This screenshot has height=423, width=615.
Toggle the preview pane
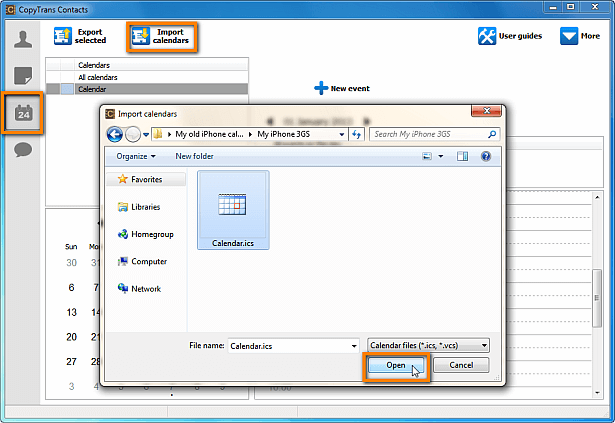tap(462, 157)
